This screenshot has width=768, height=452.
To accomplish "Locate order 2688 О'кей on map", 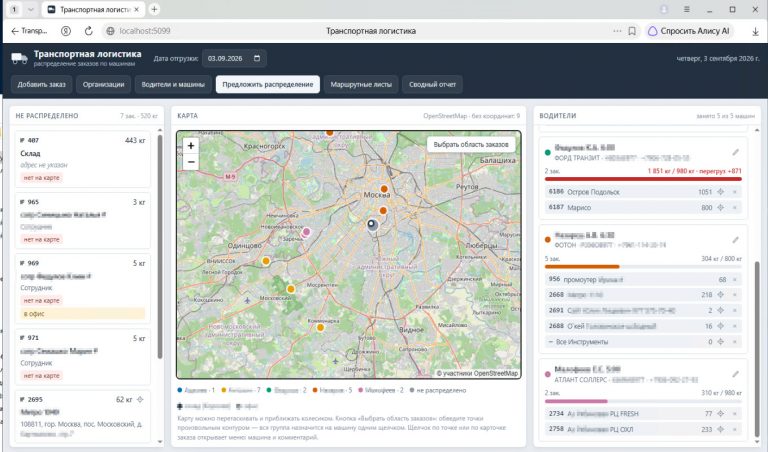I will [720, 326].
